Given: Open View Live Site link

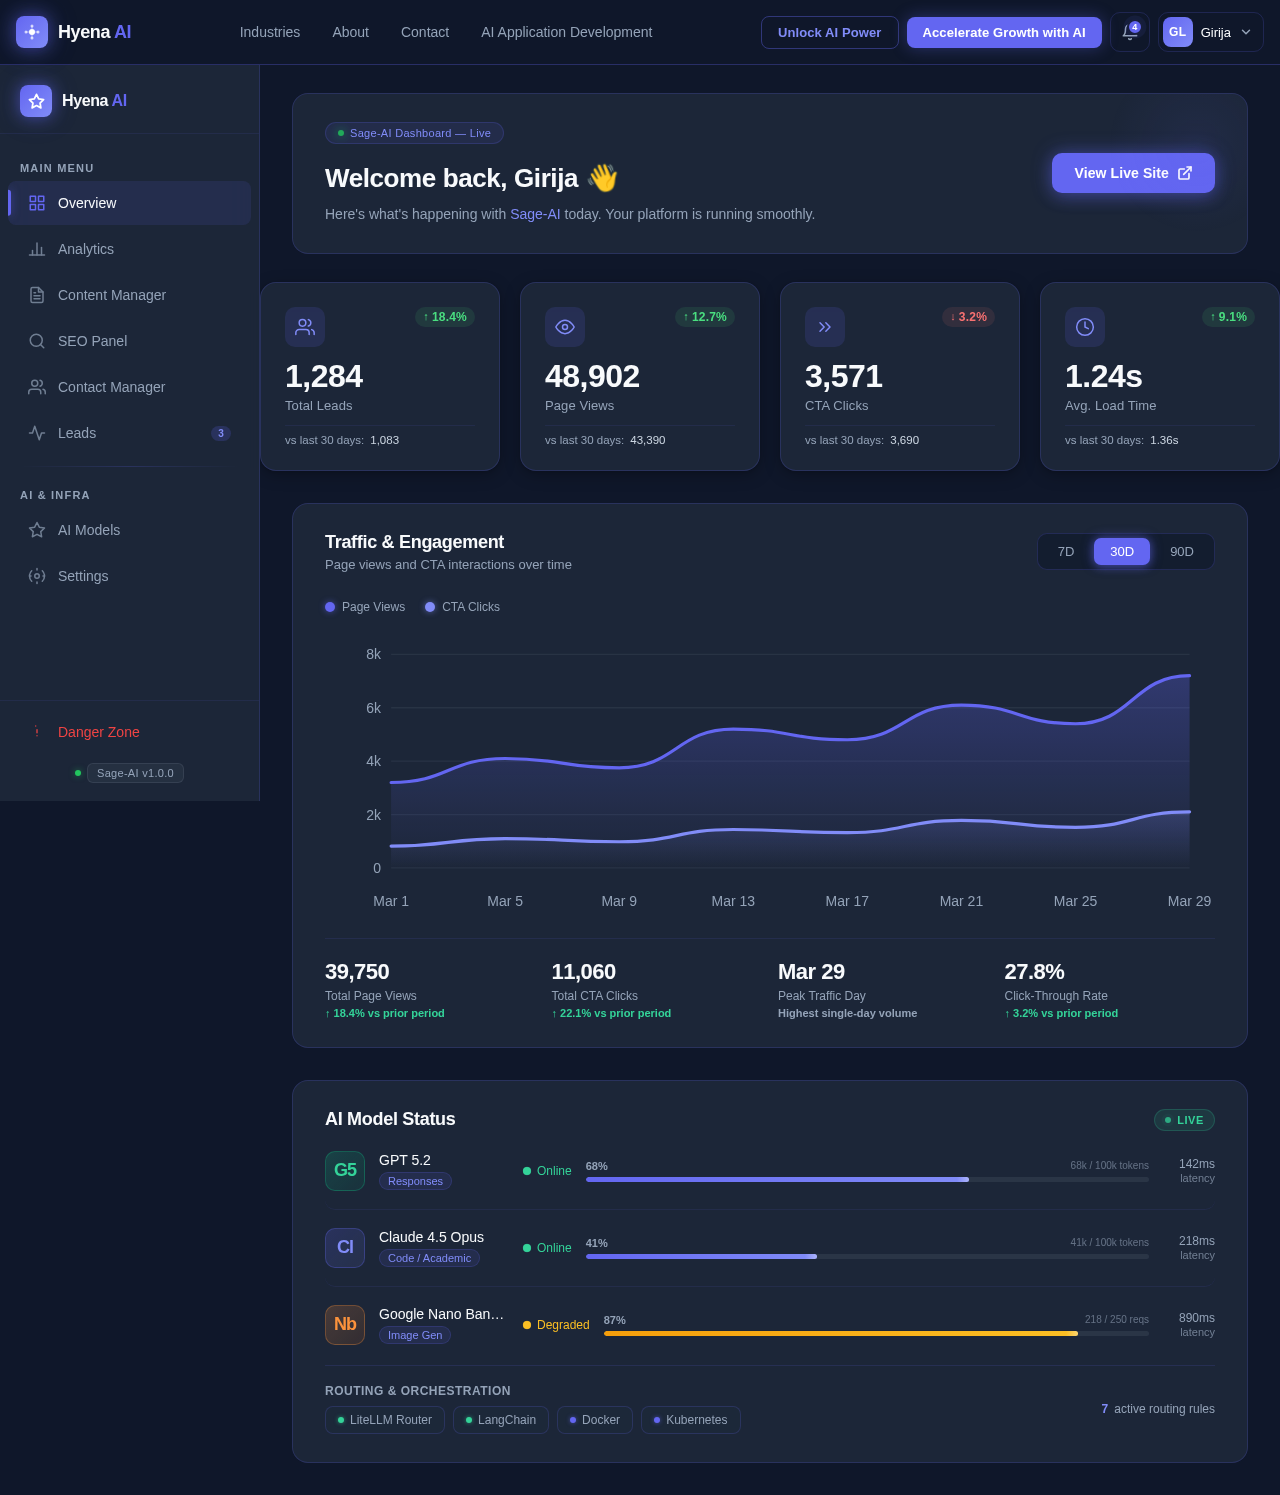Looking at the screenshot, I should [x=1133, y=173].
